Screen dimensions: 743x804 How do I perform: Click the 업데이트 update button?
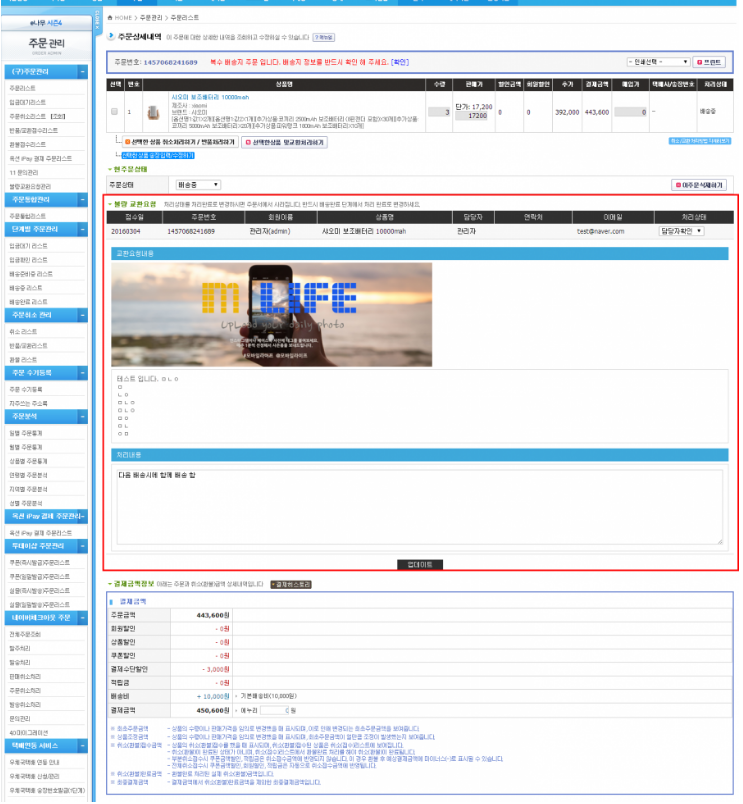(x=418, y=564)
